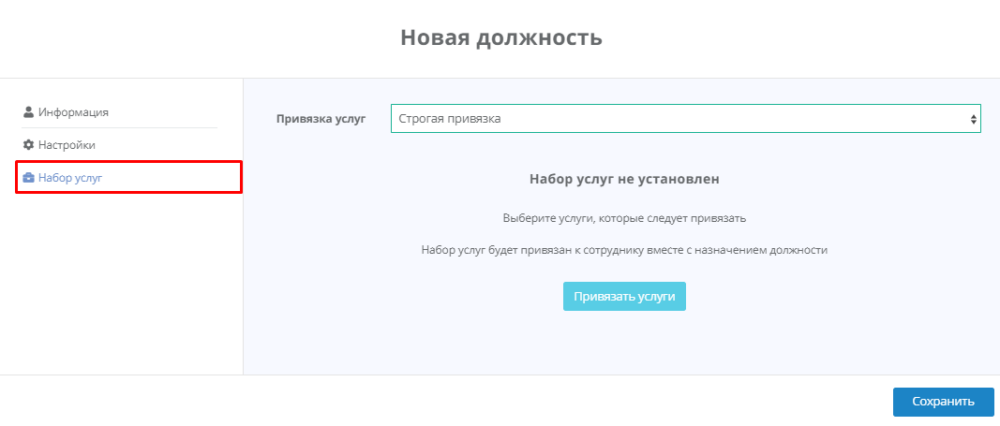Click the Привязать услуги button
The height and width of the screenshot is (426, 1000).
tap(624, 297)
